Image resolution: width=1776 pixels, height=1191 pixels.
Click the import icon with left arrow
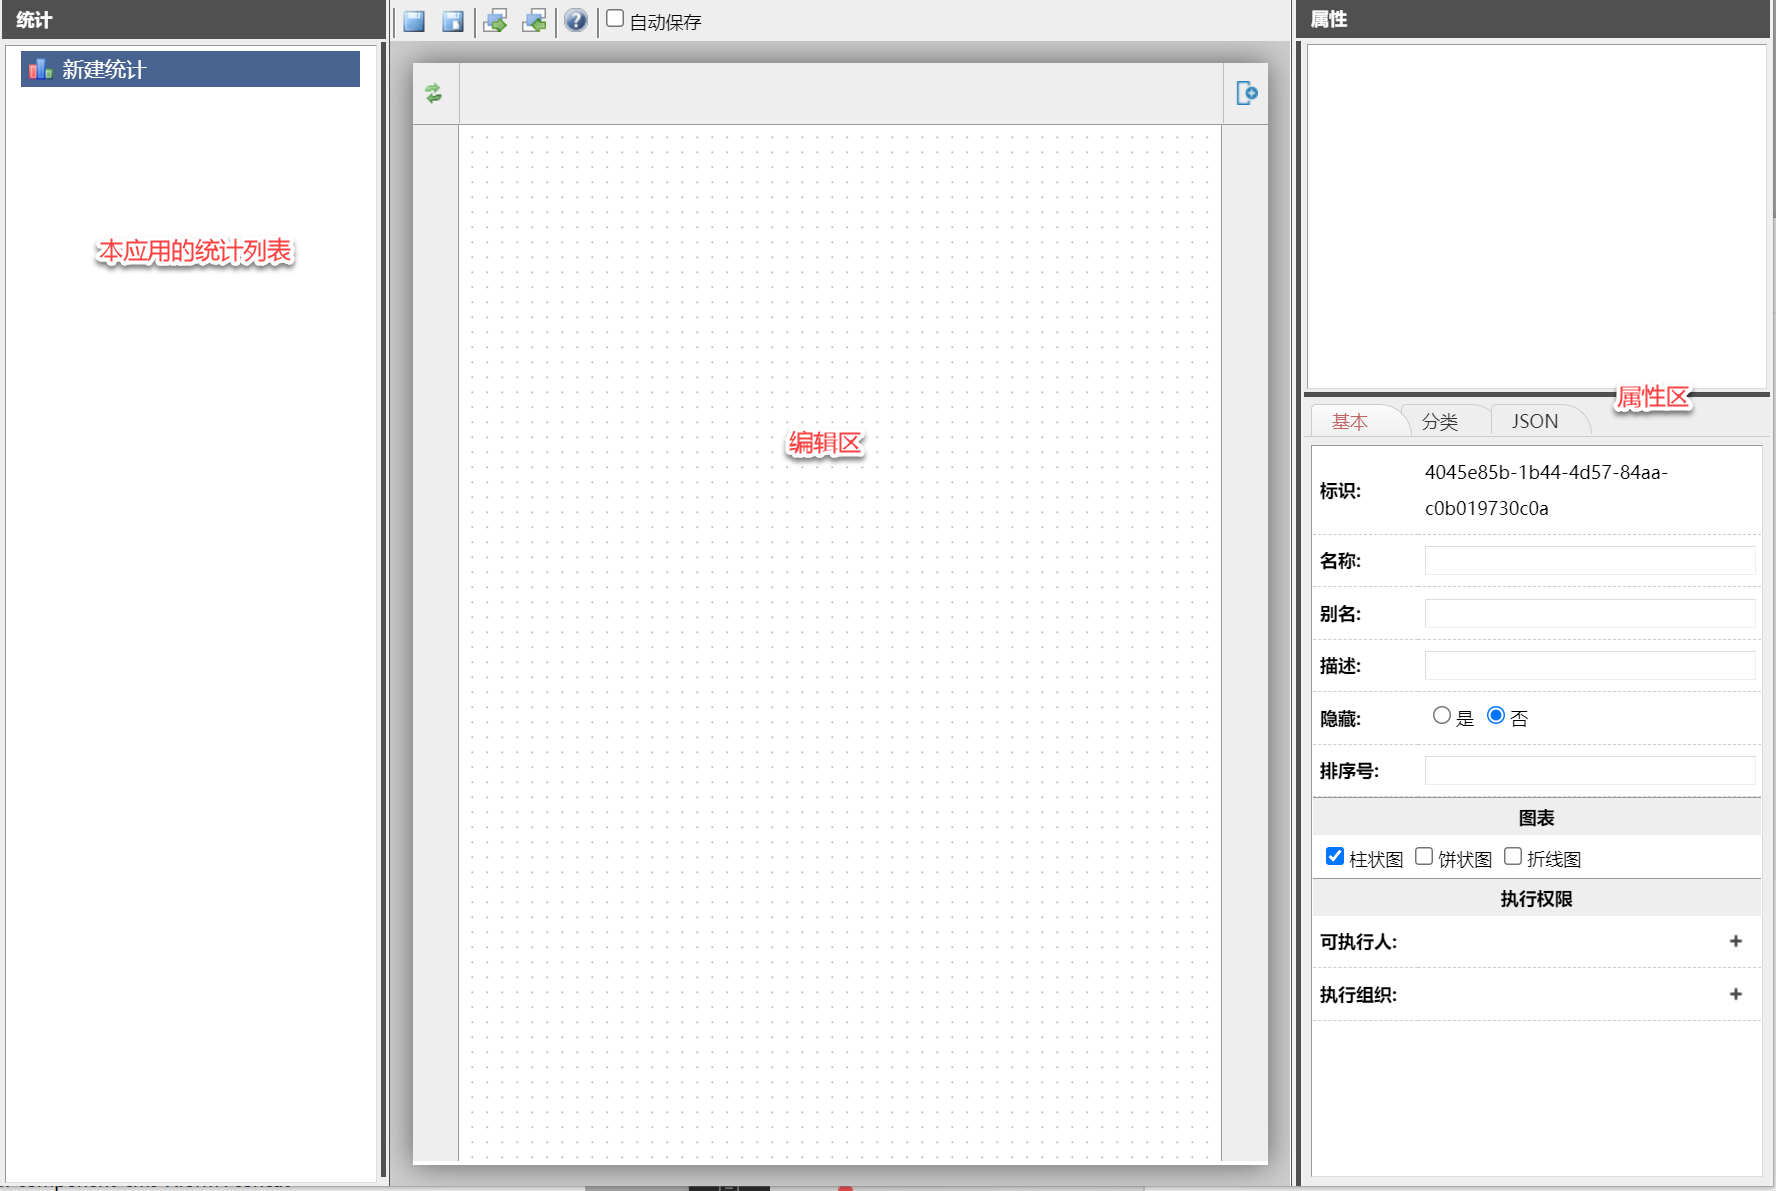tap(535, 21)
